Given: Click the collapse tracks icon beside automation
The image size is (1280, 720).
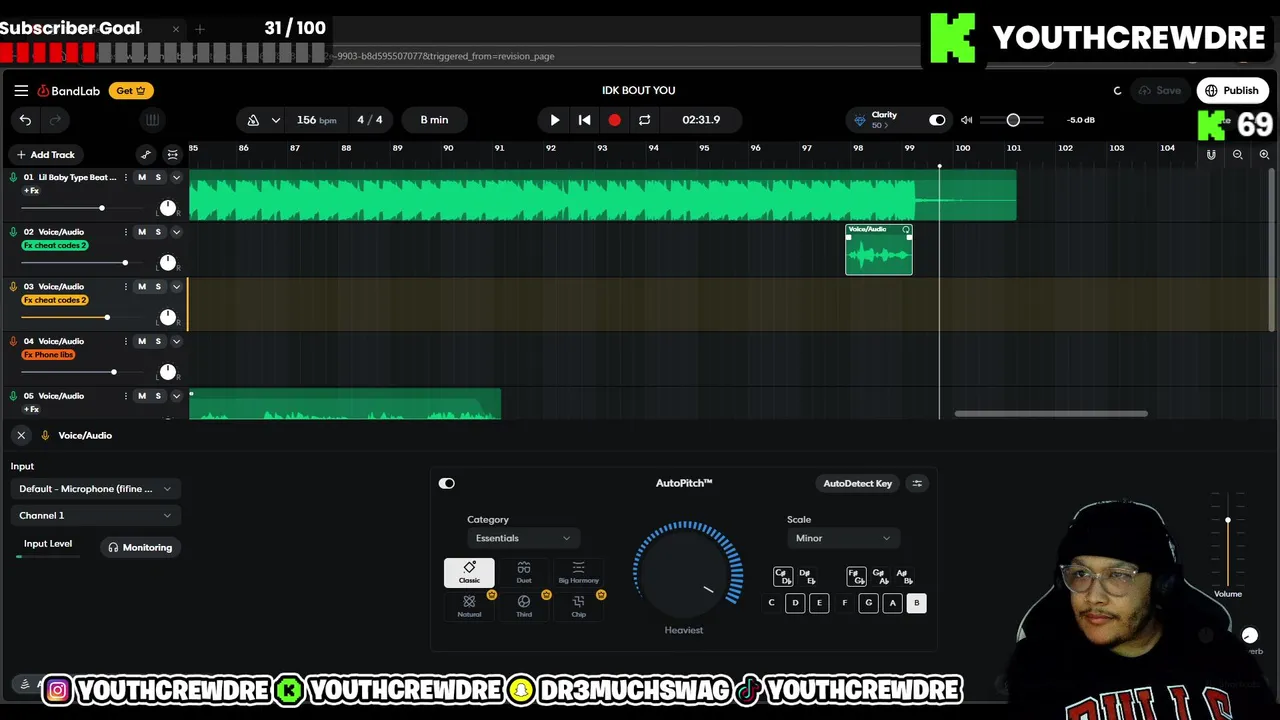Looking at the screenshot, I should pyautogui.click(x=172, y=154).
